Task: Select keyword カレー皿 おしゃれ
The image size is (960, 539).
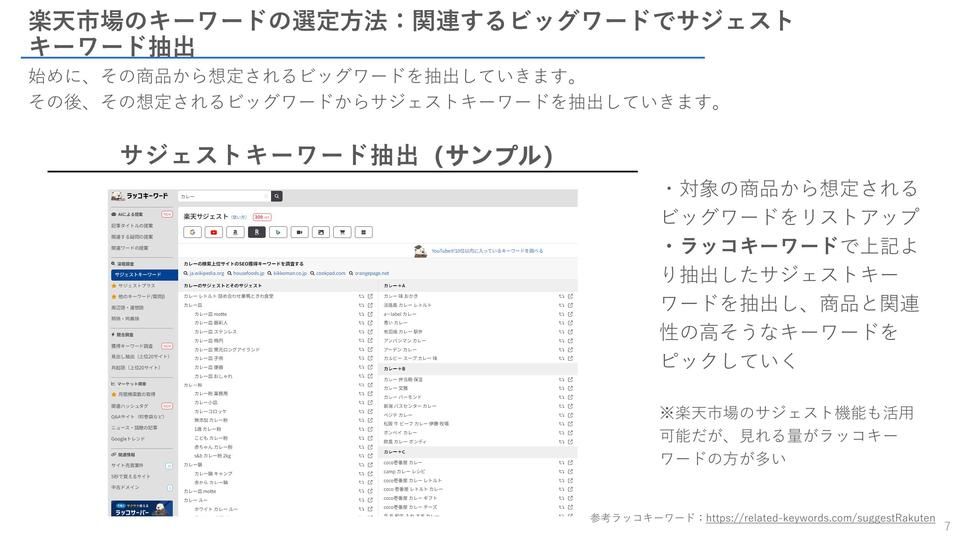Action: 213,376
